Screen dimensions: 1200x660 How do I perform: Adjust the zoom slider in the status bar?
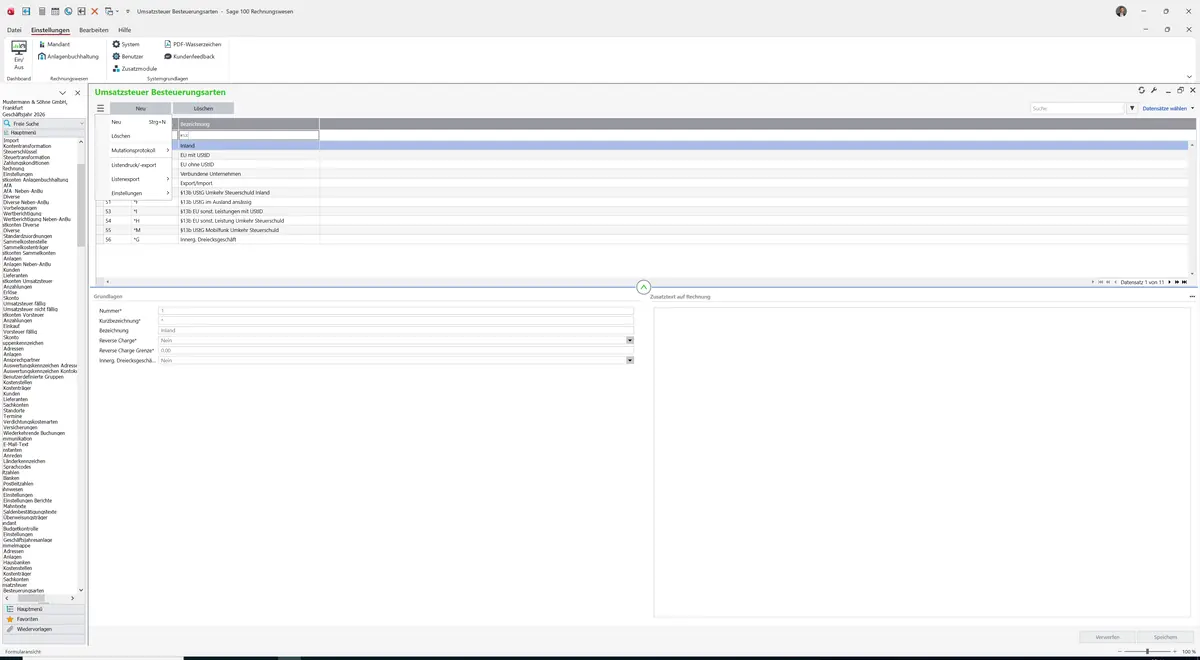pyautogui.click(x=1147, y=651)
